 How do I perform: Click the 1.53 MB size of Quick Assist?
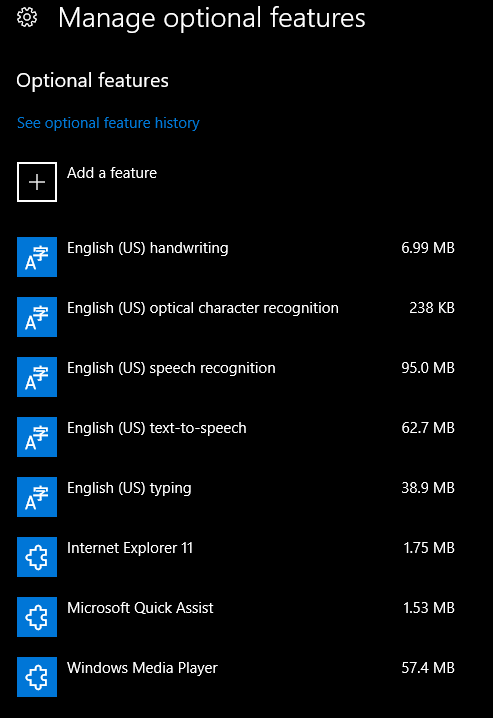point(429,608)
